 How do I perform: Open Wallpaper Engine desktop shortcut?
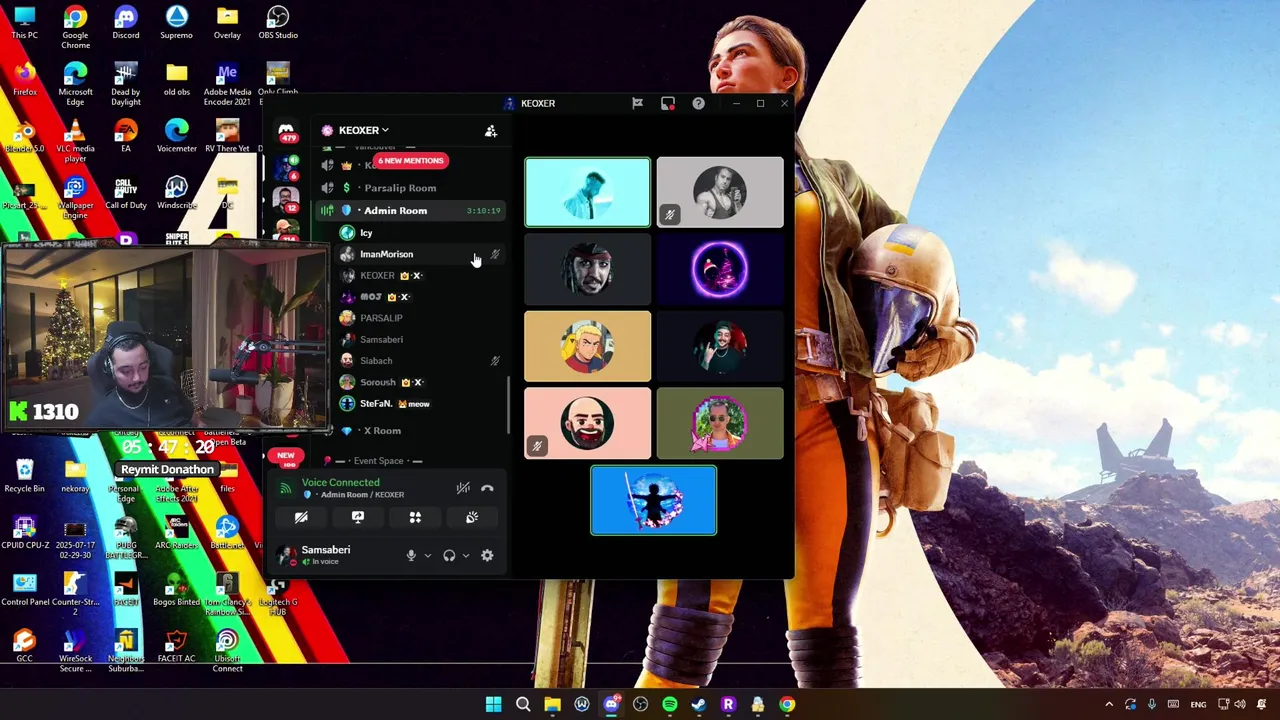[75, 198]
